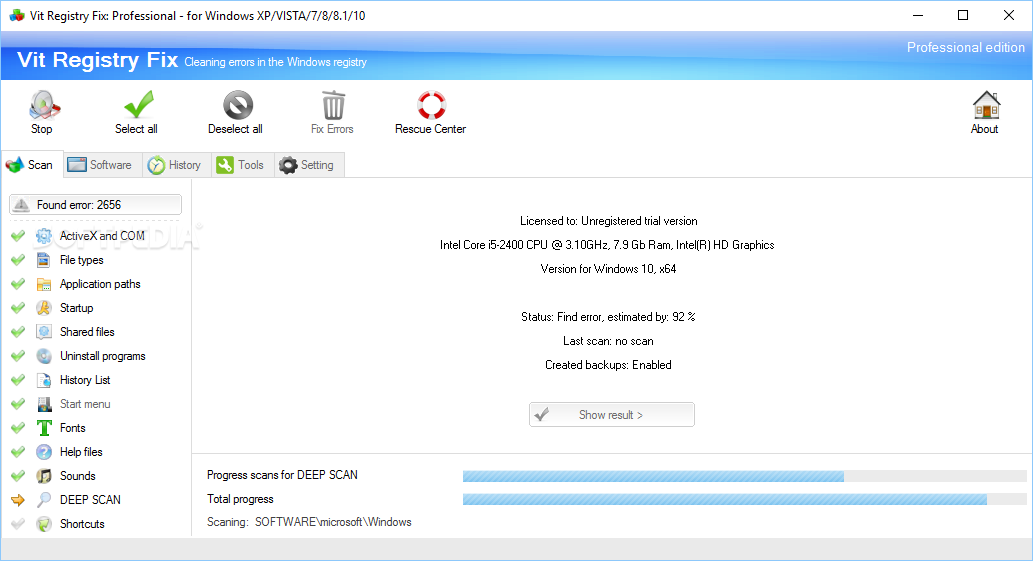Select the Shared files category label
The image size is (1033, 561).
87,332
